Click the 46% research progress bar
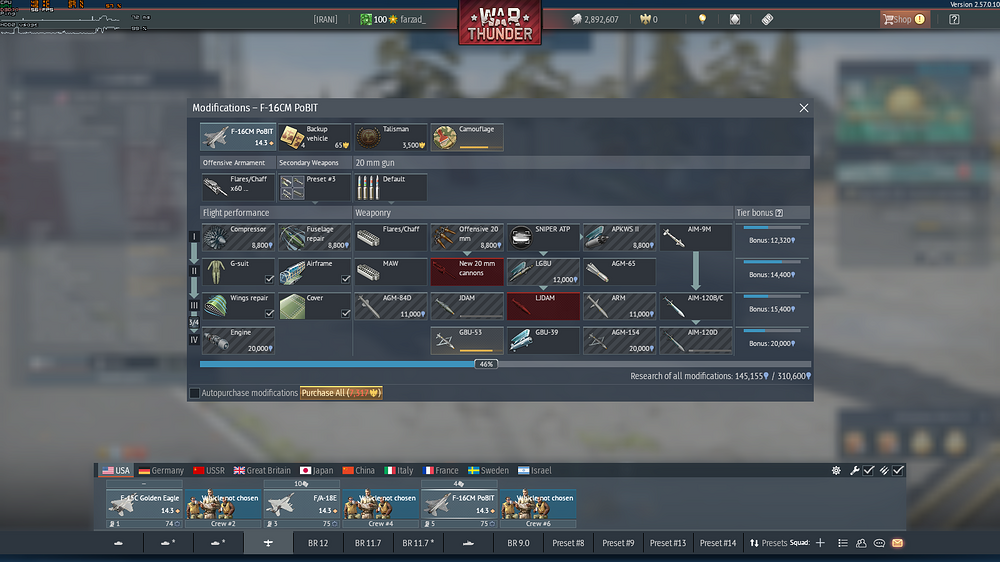This screenshot has height=562, width=1000. (x=505, y=364)
